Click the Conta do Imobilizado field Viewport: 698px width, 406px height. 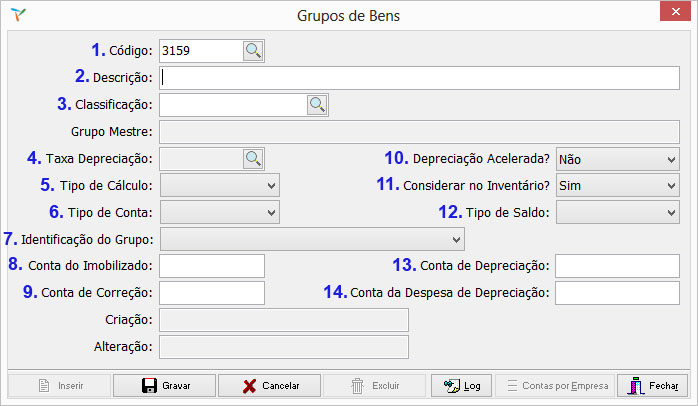[212, 266]
